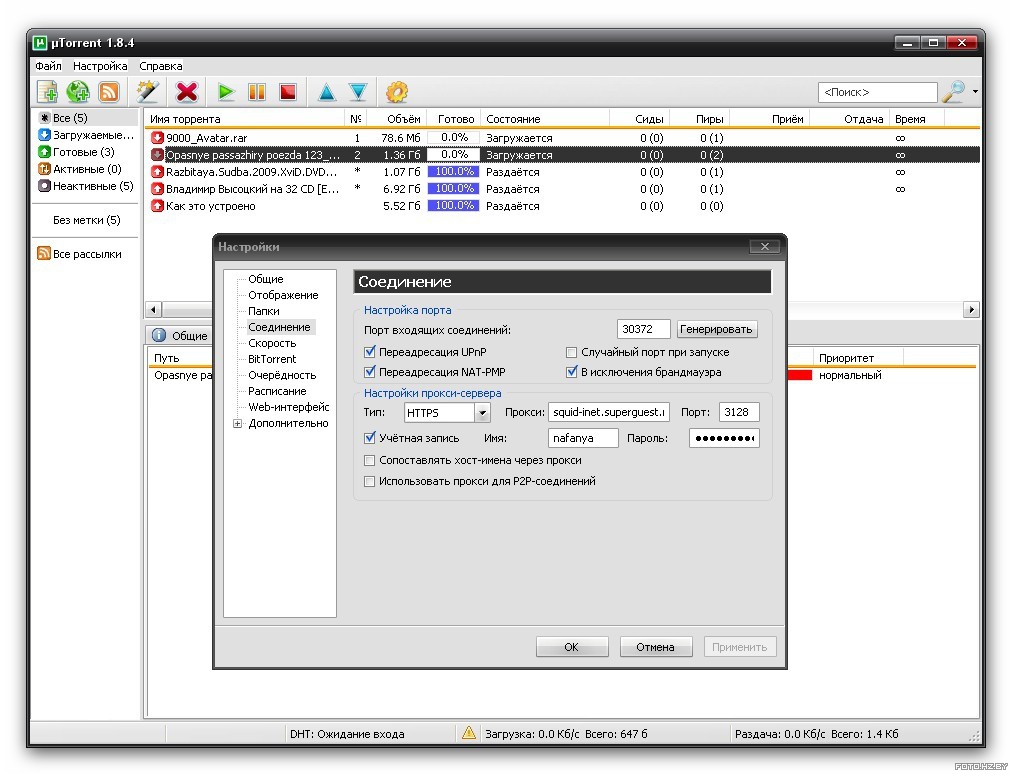Click the 'Отмена' button
1012x774 pixels.
click(656, 647)
